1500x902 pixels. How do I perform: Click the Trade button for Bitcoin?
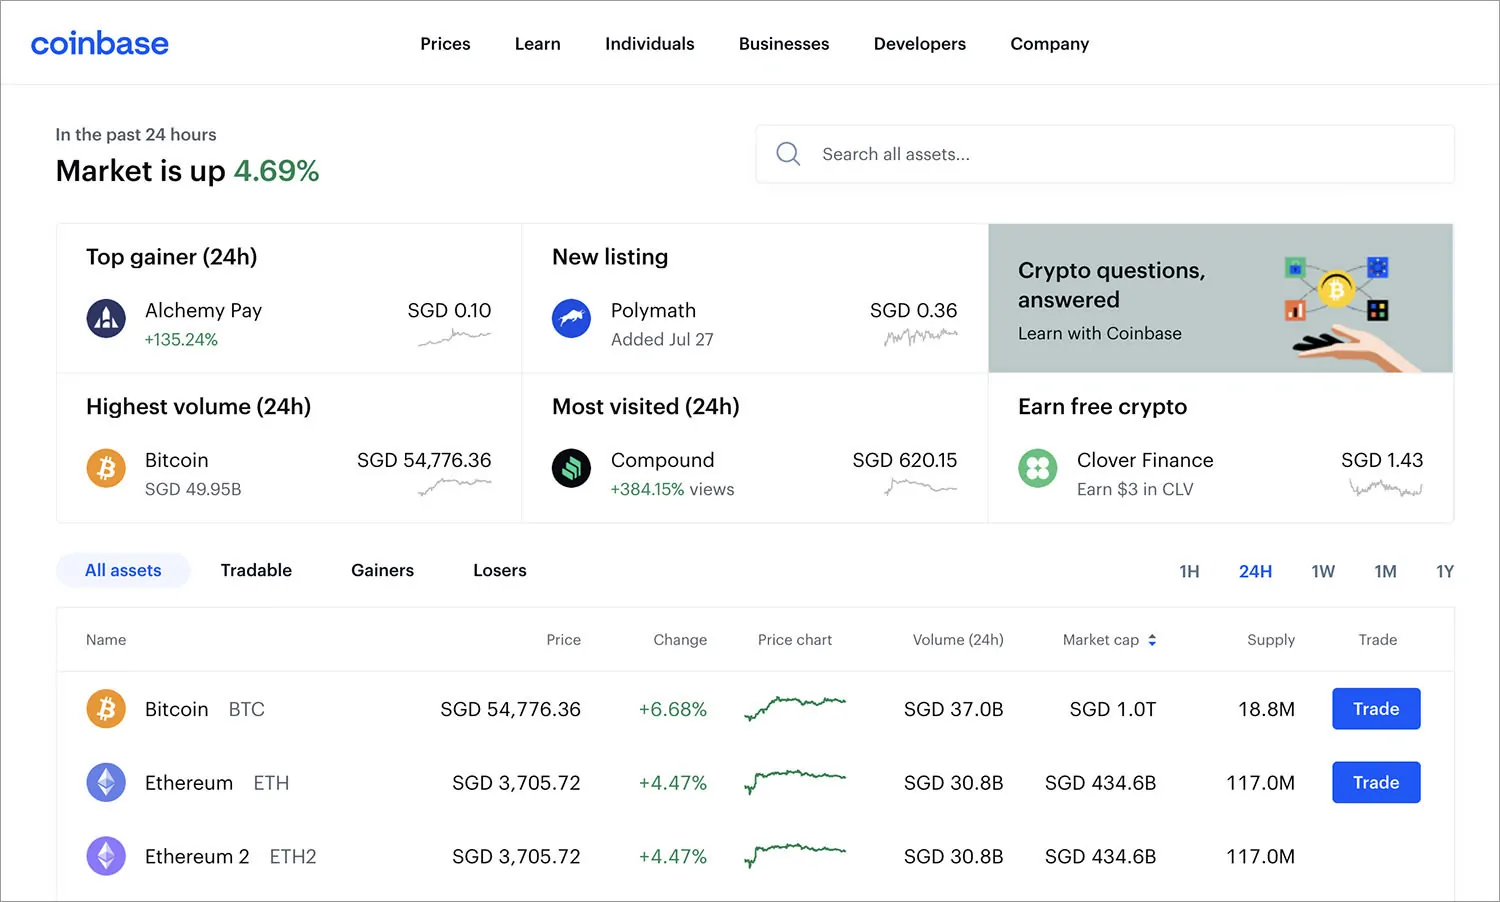click(x=1376, y=709)
